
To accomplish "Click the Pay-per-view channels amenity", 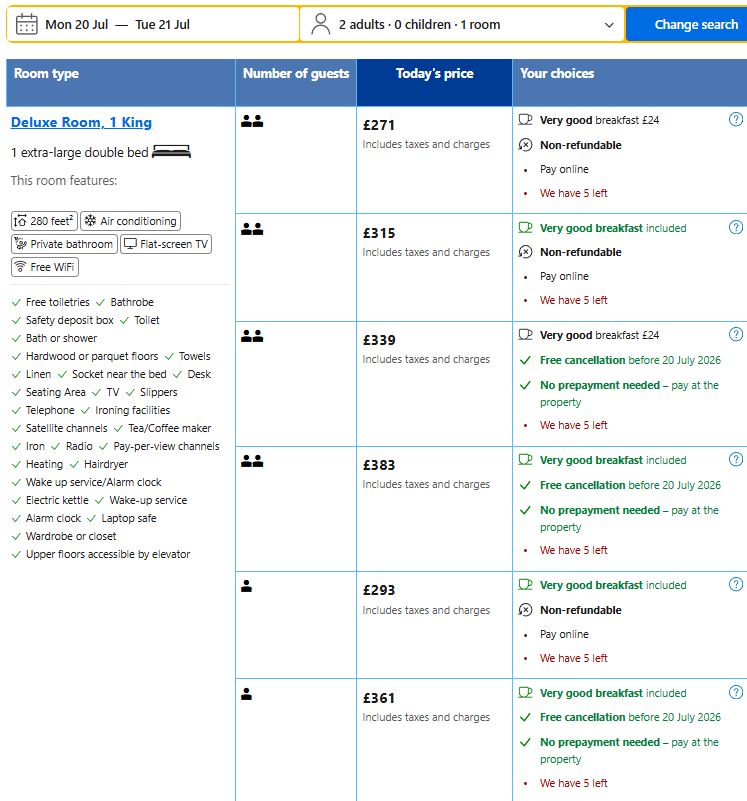I will click(166, 446).
